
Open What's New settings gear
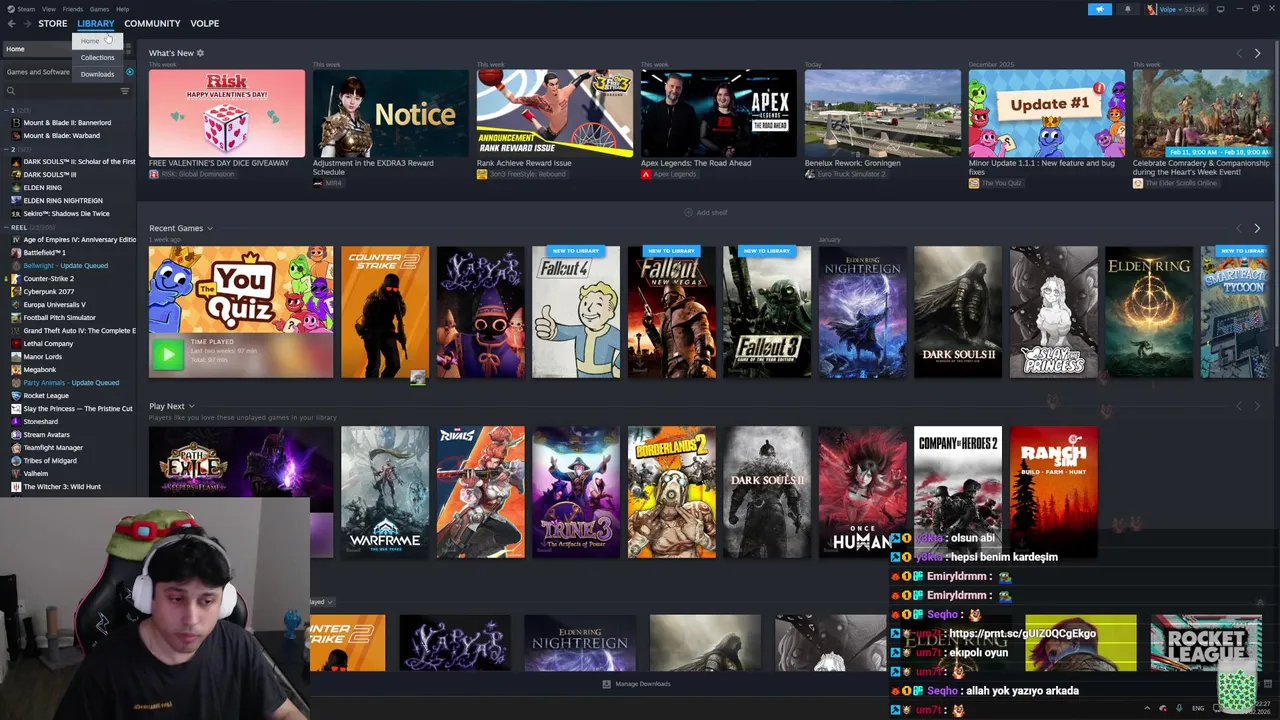200,53
